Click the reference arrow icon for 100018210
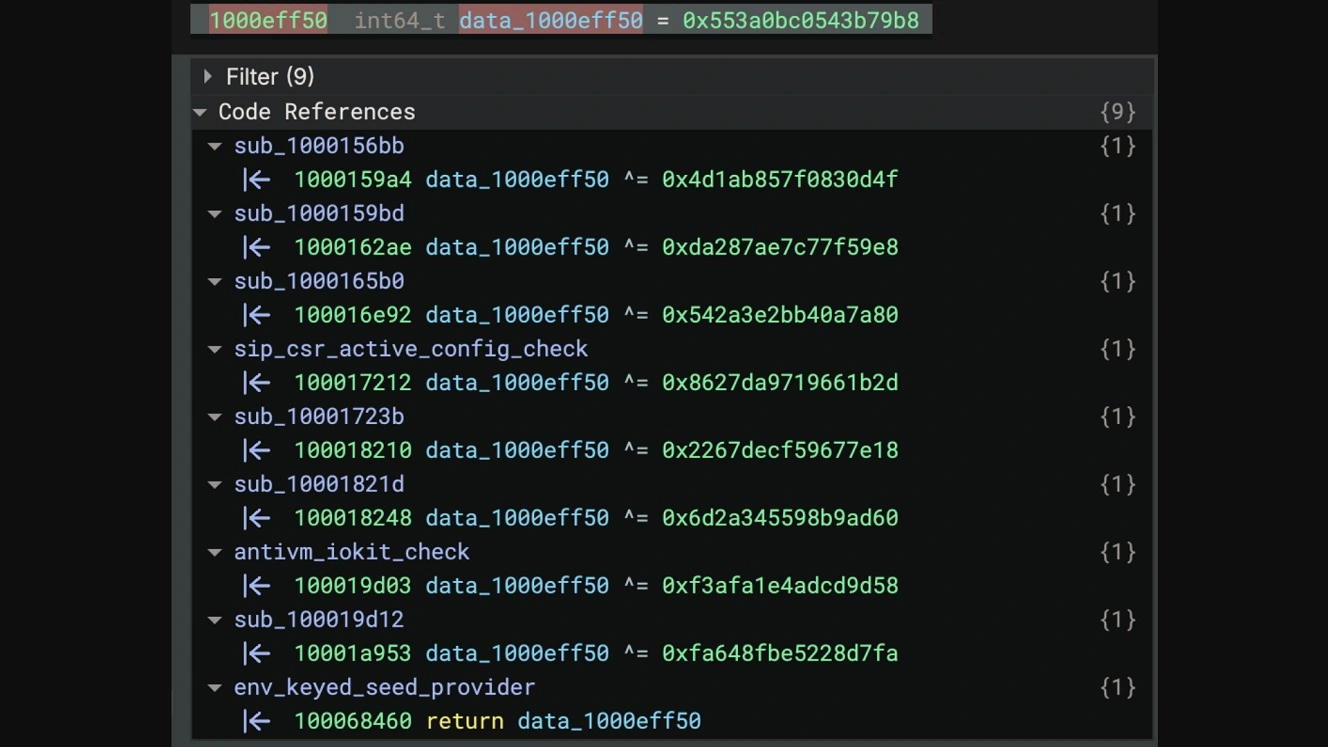1328x747 pixels. [x=257, y=450]
